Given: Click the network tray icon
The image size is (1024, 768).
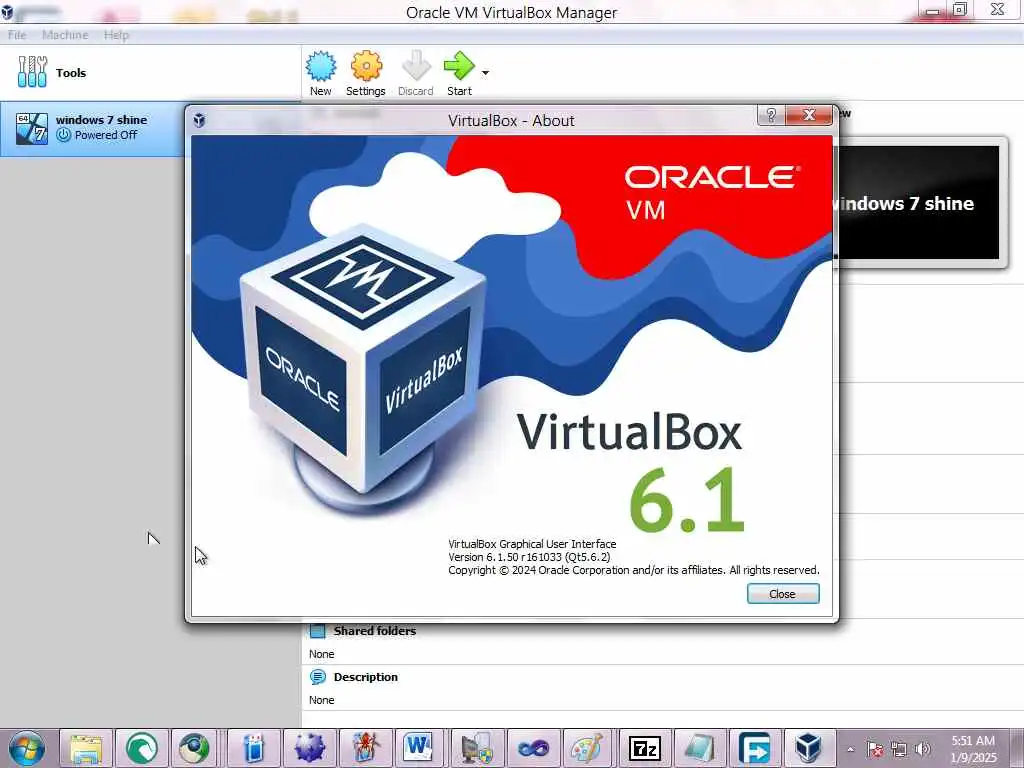Looking at the screenshot, I should pyautogui.click(x=899, y=749).
